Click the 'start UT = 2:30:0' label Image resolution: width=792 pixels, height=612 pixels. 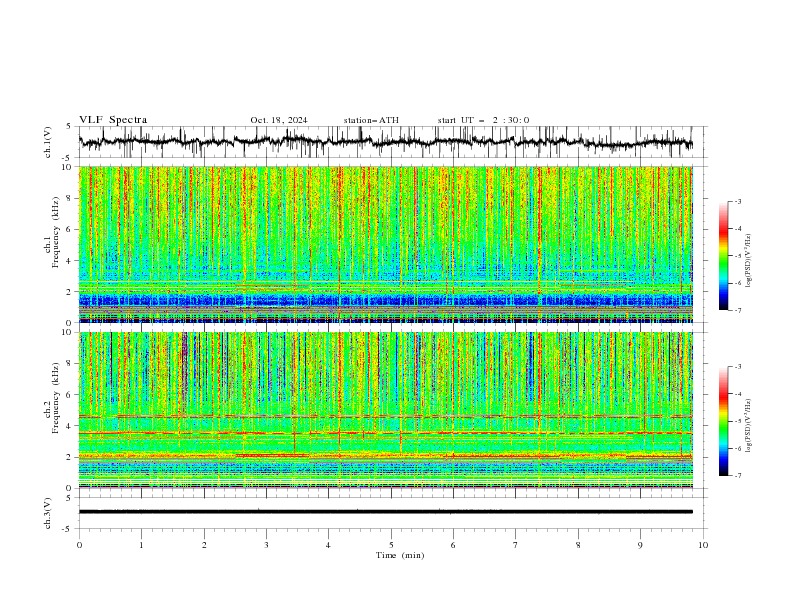483,120
